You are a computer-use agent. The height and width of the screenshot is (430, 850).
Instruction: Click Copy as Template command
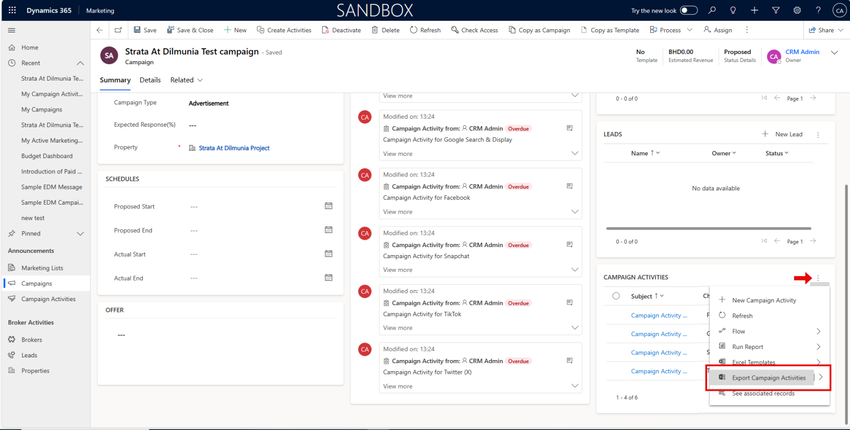click(610, 30)
